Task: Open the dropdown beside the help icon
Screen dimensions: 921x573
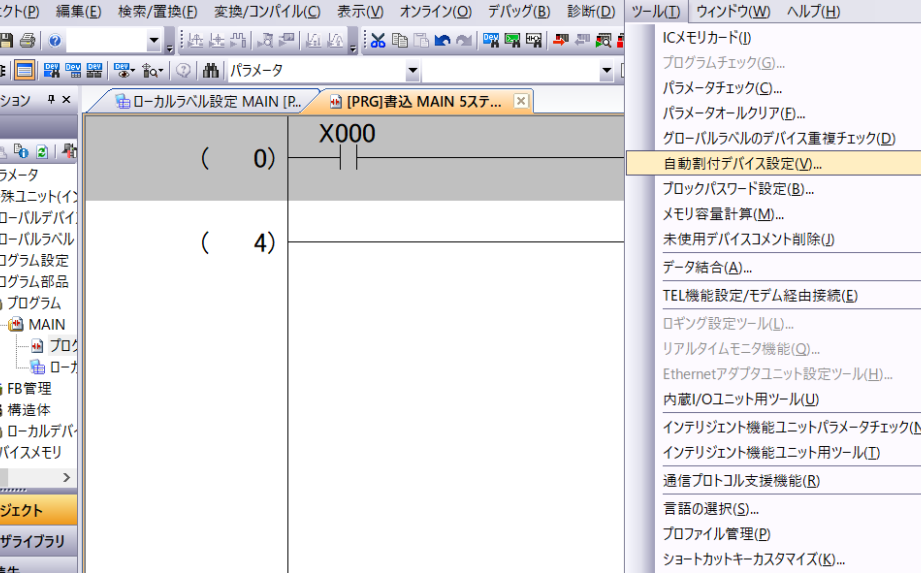Action: coord(154,41)
